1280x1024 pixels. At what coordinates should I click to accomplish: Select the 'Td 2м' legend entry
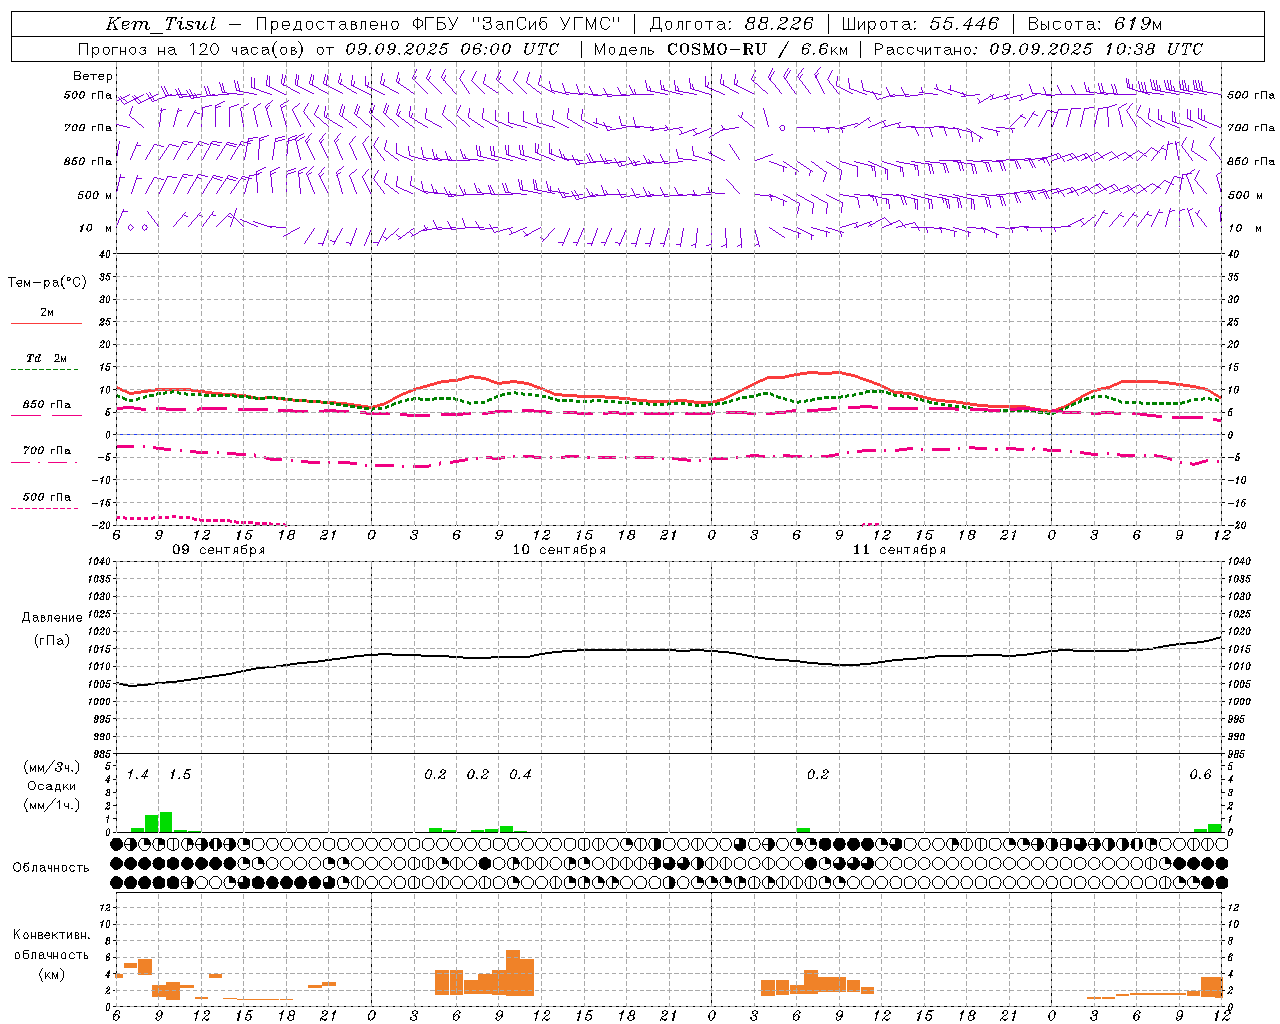(46, 358)
